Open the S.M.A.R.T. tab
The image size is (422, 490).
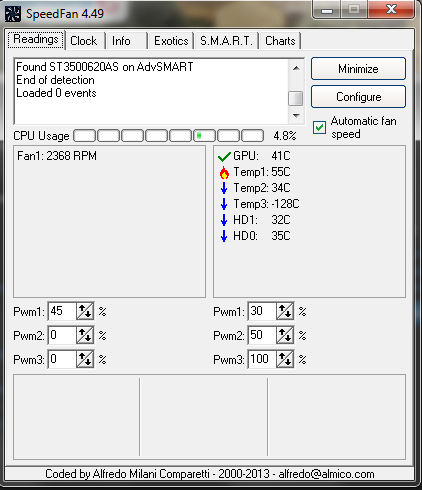click(226, 41)
